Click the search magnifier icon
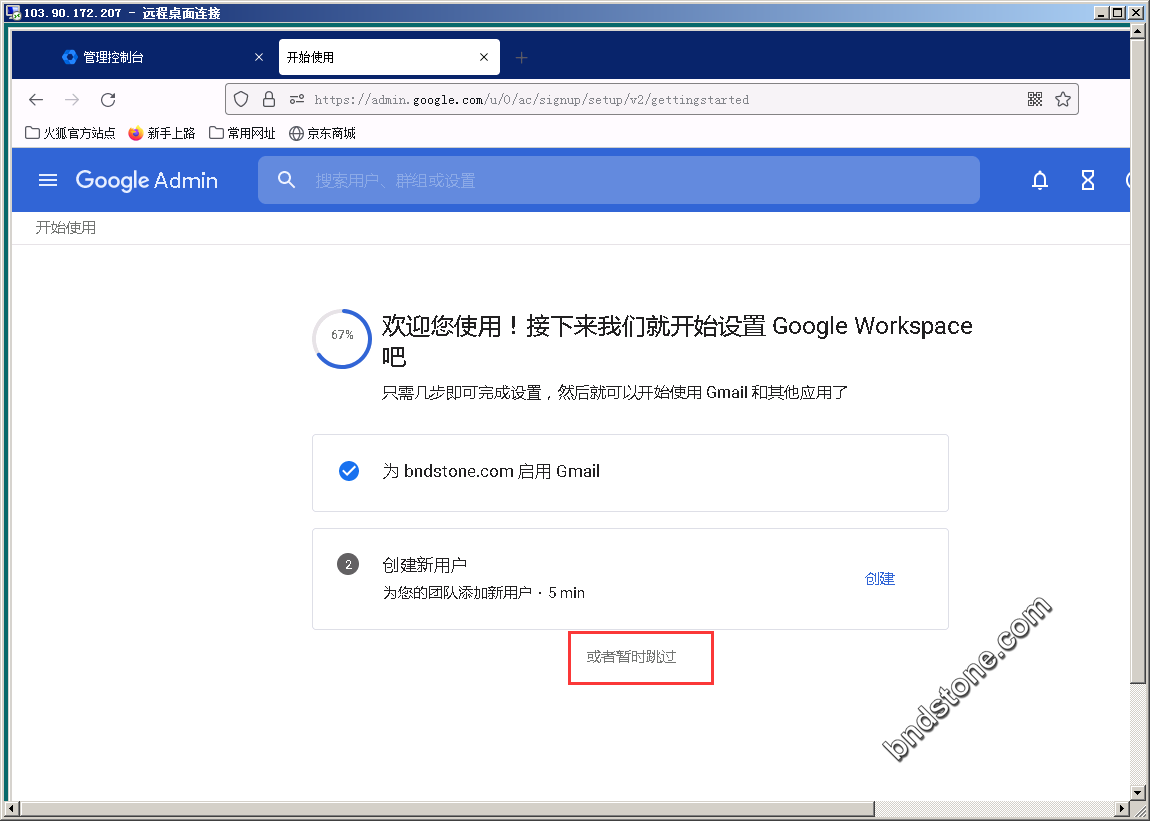Viewport: 1150px width, 821px height. click(x=286, y=180)
